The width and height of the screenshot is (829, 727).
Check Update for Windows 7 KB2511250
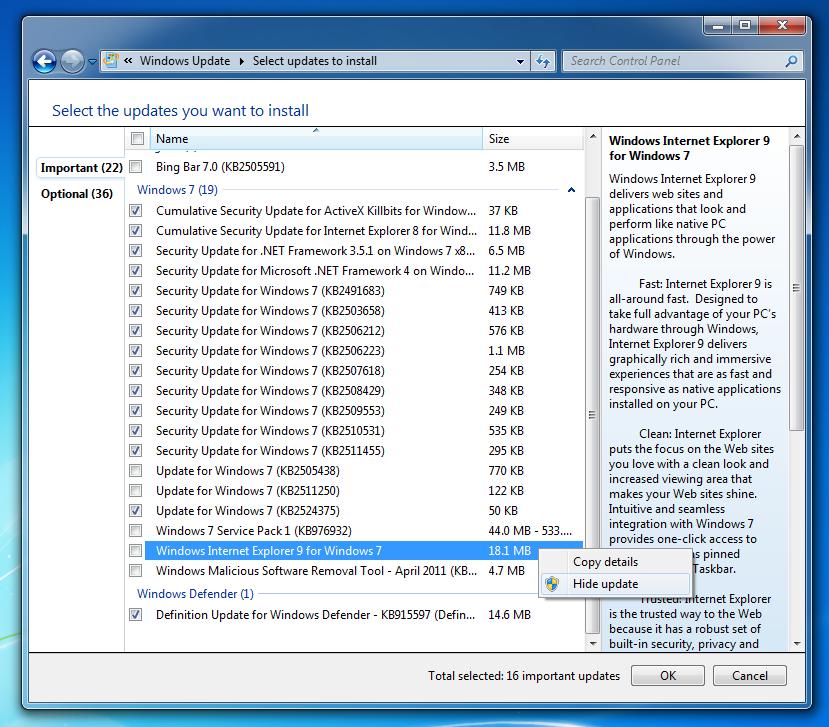tap(136, 491)
